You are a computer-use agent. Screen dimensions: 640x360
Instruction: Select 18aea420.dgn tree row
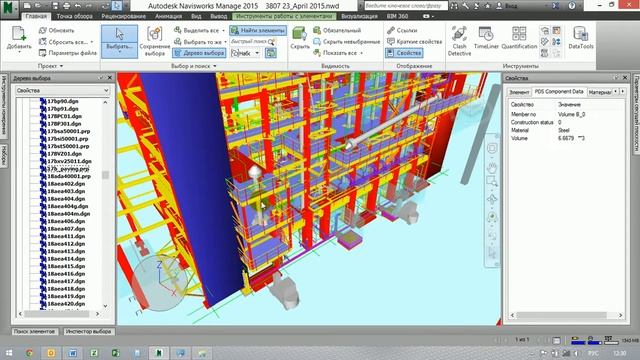pyautogui.click(x=66, y=304)
